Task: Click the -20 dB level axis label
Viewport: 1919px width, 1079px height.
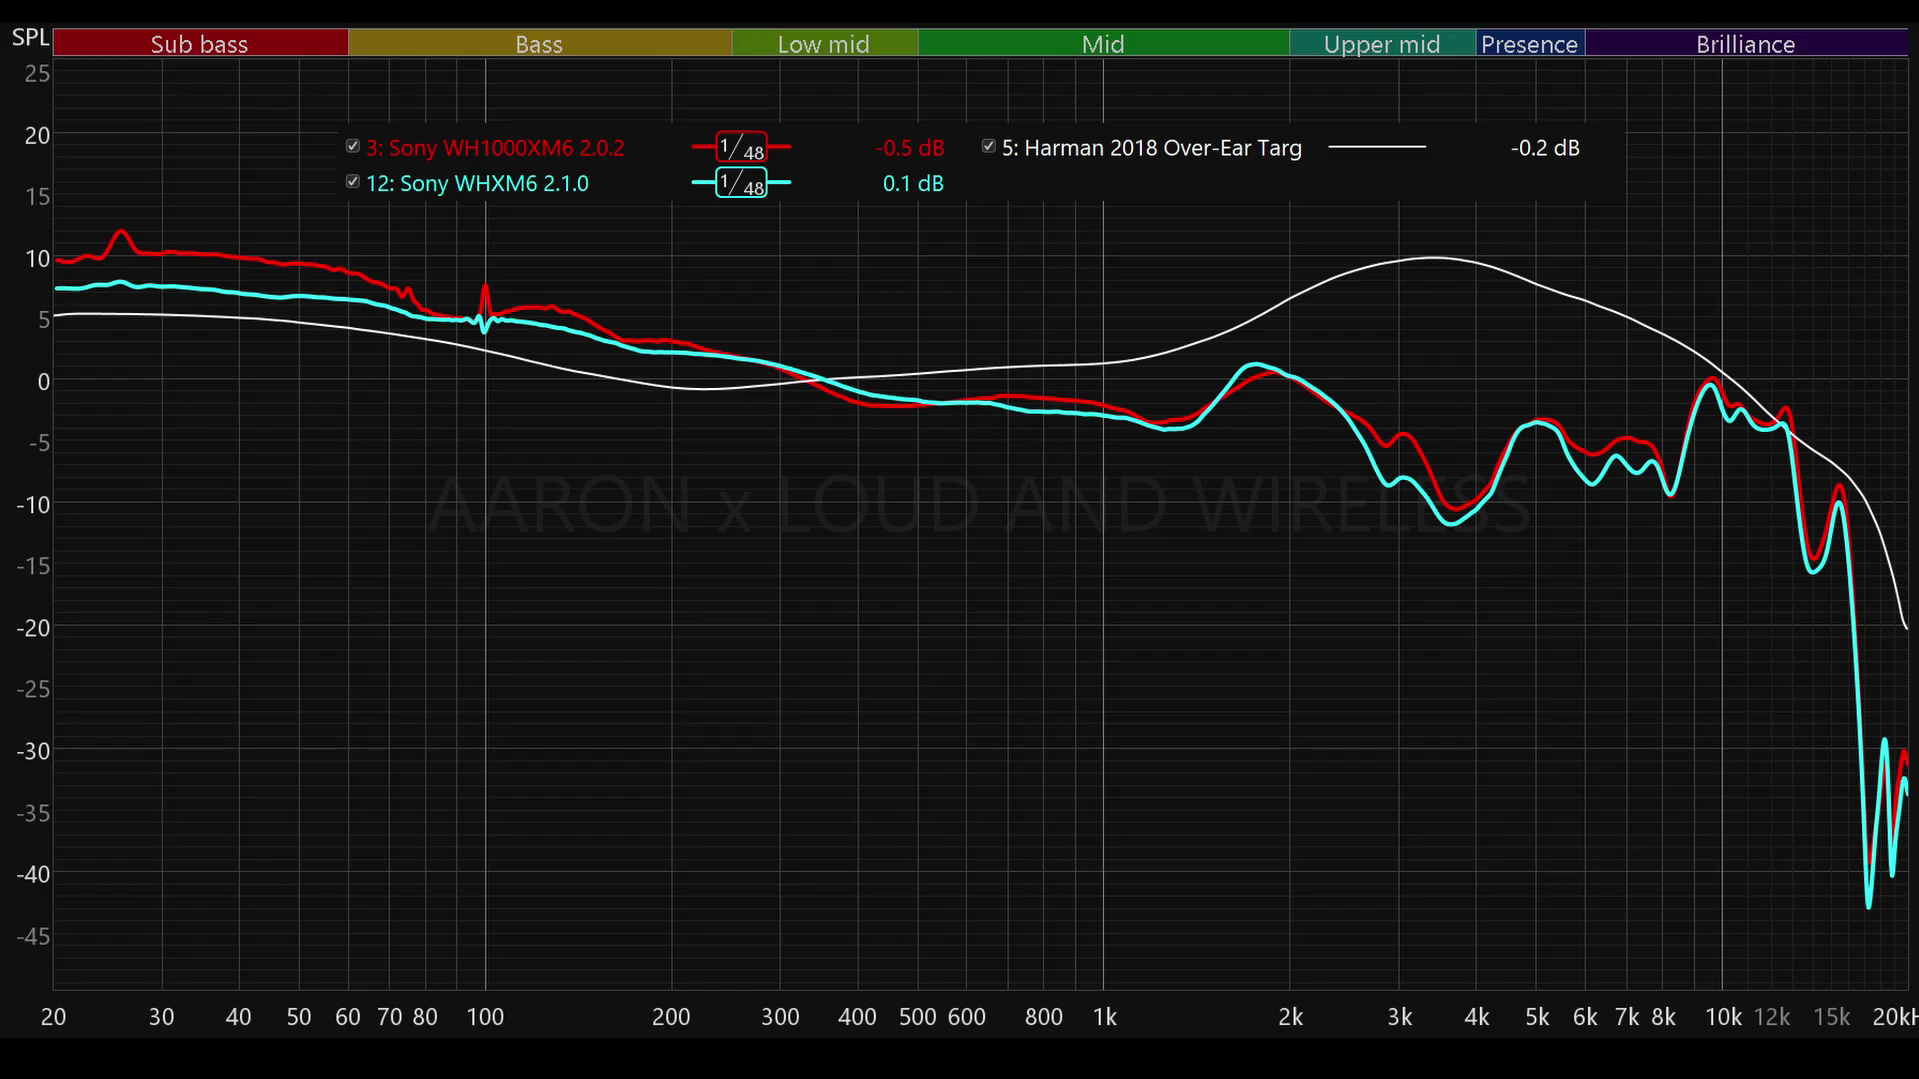Action: click(33, 628)
